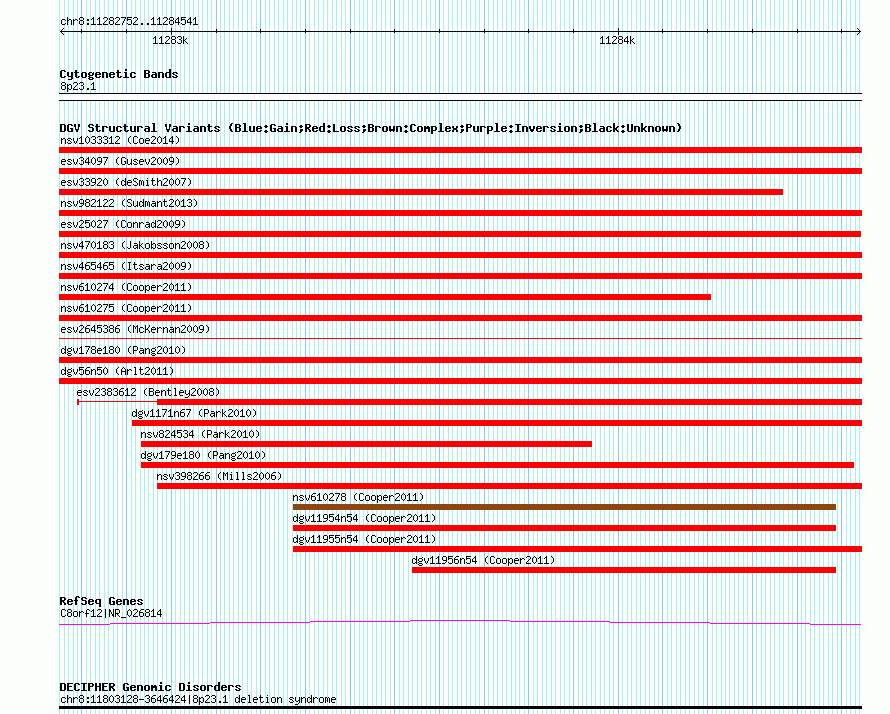Click the red loss bar under nsv824534

pyautogui.click(x=366, y=444)
